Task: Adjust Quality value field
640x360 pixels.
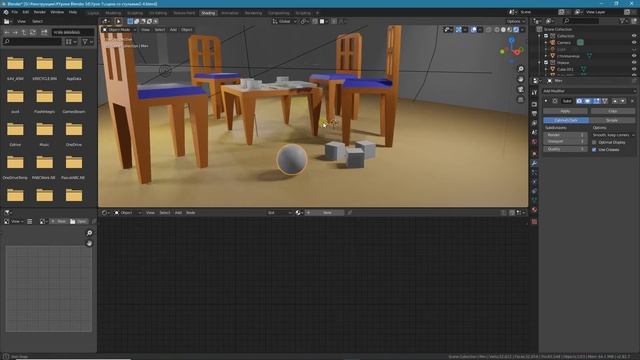Action: tap(565, 149)
